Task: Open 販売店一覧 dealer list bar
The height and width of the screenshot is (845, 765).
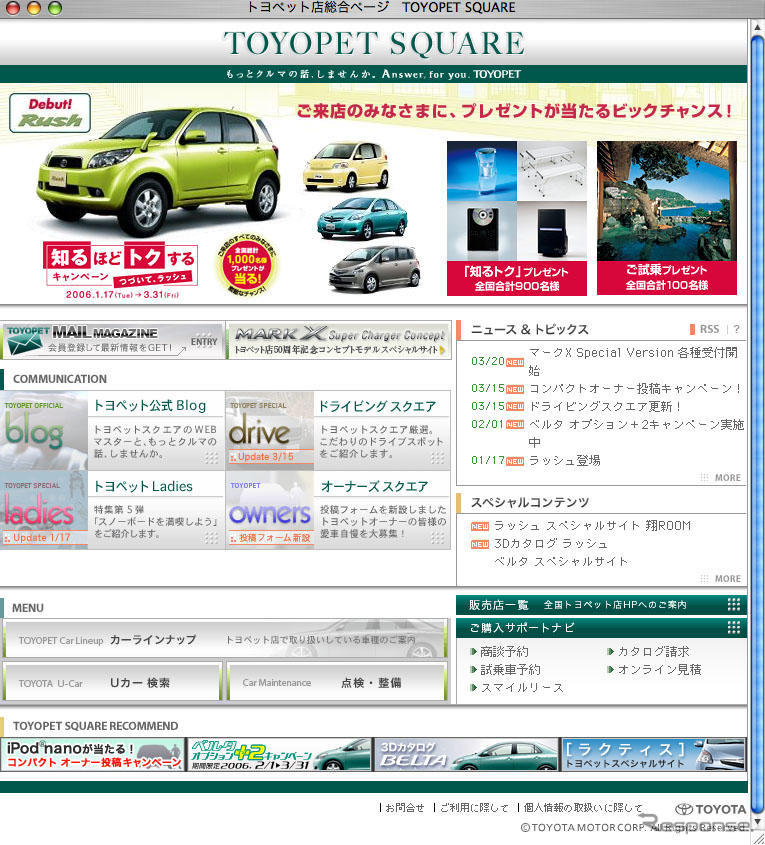Action: (x=601, y=605)
